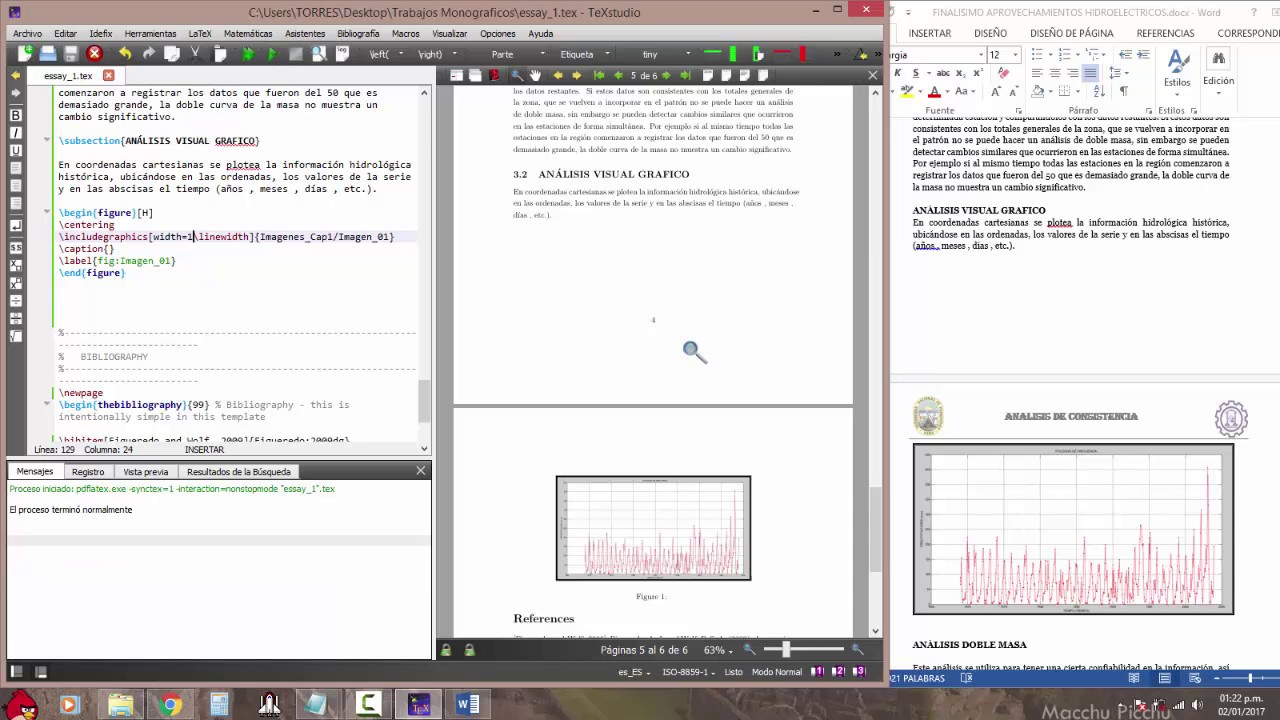The height and width of the screenshot is (720, 1280).
Task: Click the New document icon in TeXstudio
Action: pyautogui.click(x=26, y=54)
